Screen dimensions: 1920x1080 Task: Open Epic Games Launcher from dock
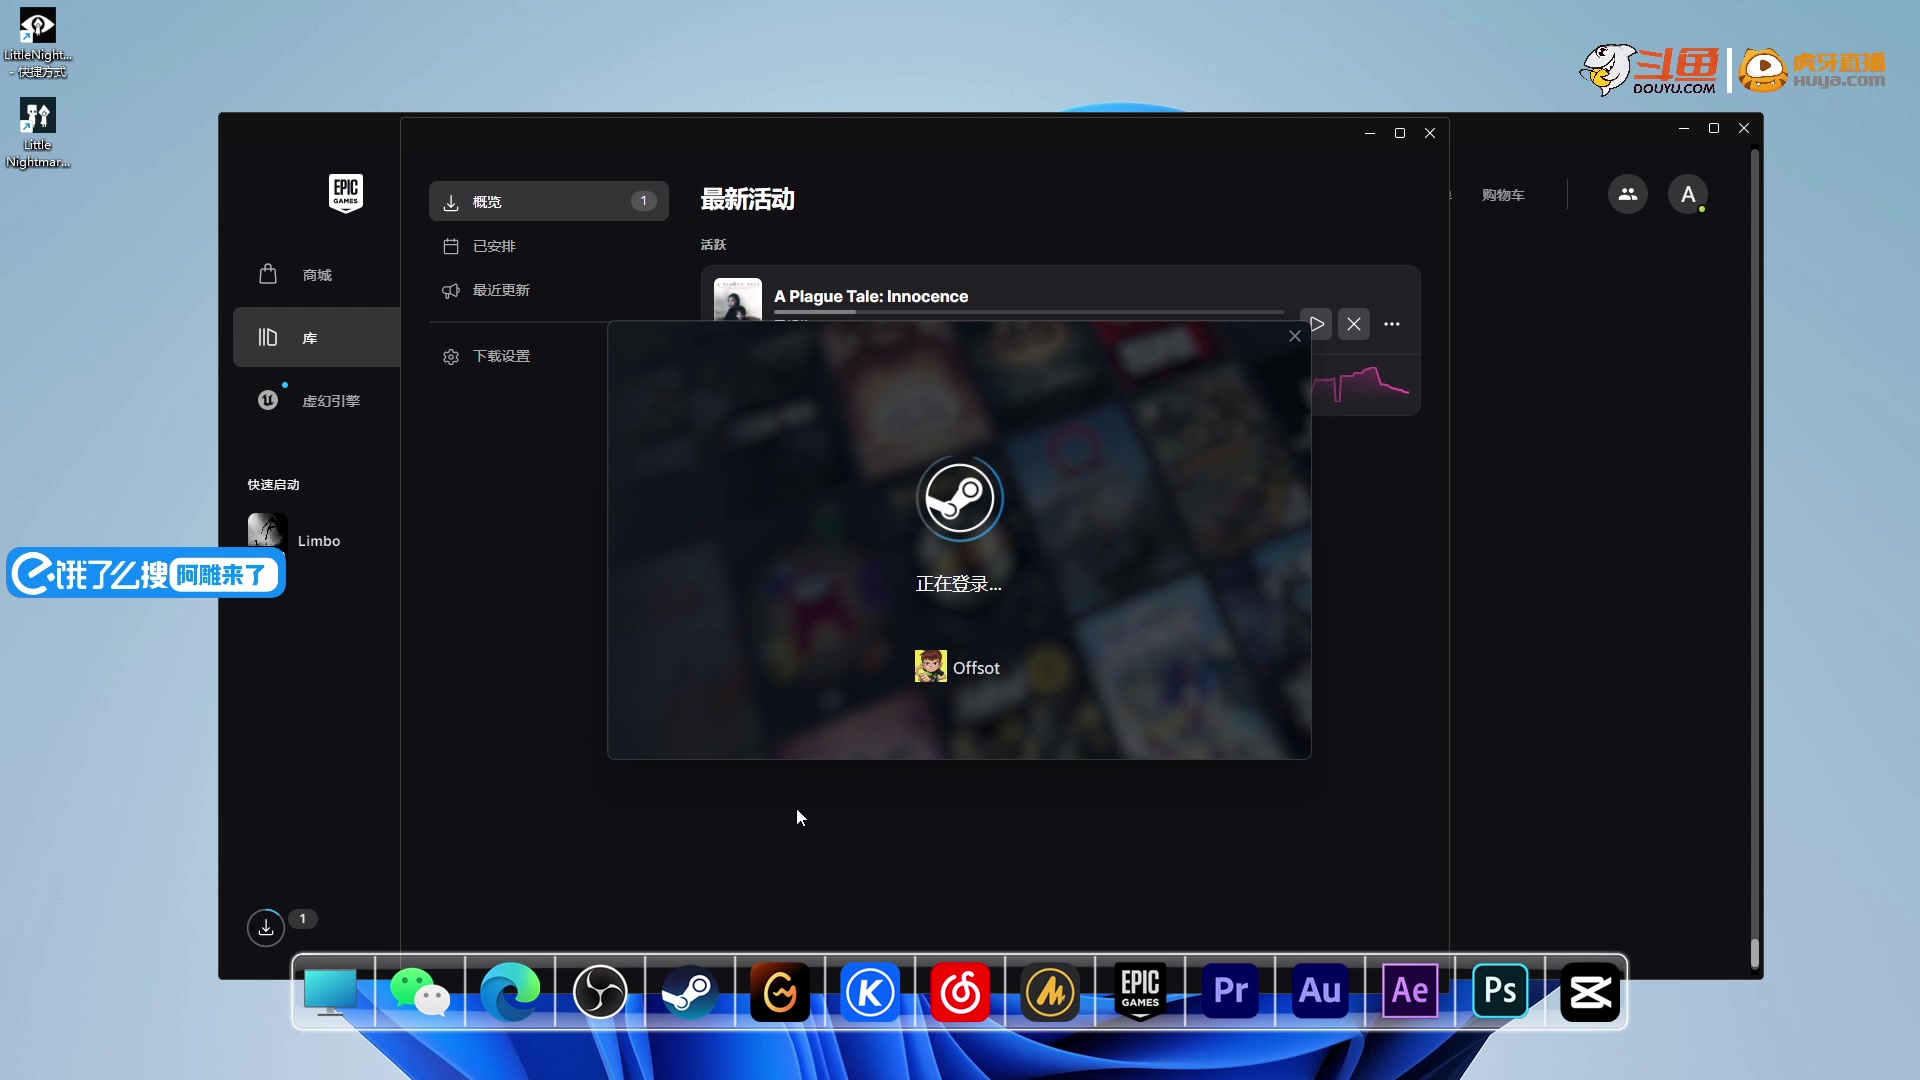click(1140, 992)
